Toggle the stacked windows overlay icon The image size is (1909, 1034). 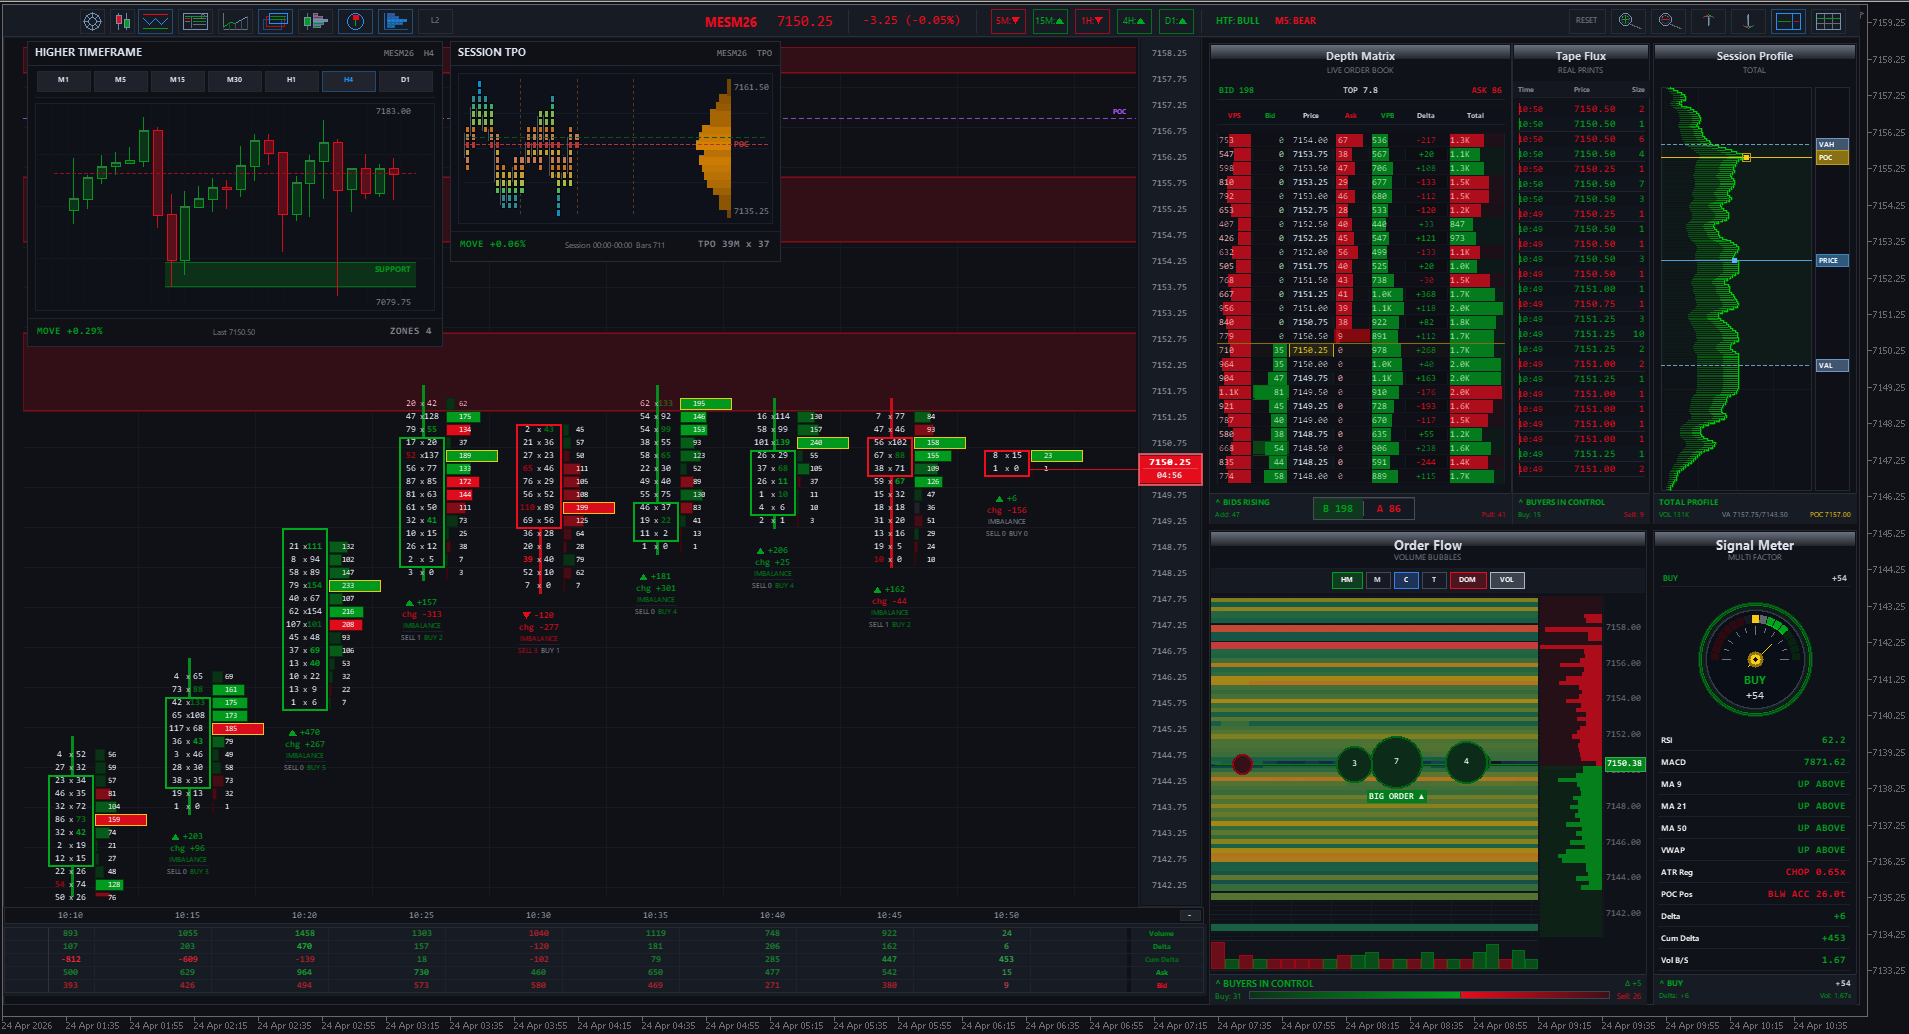point(275,21)
